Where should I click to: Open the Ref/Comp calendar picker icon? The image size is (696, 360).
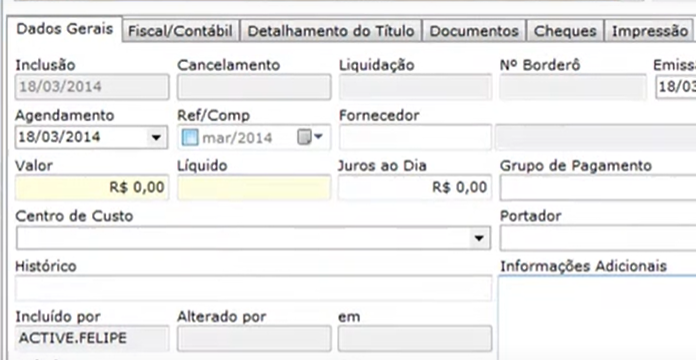tap(309, 138)
